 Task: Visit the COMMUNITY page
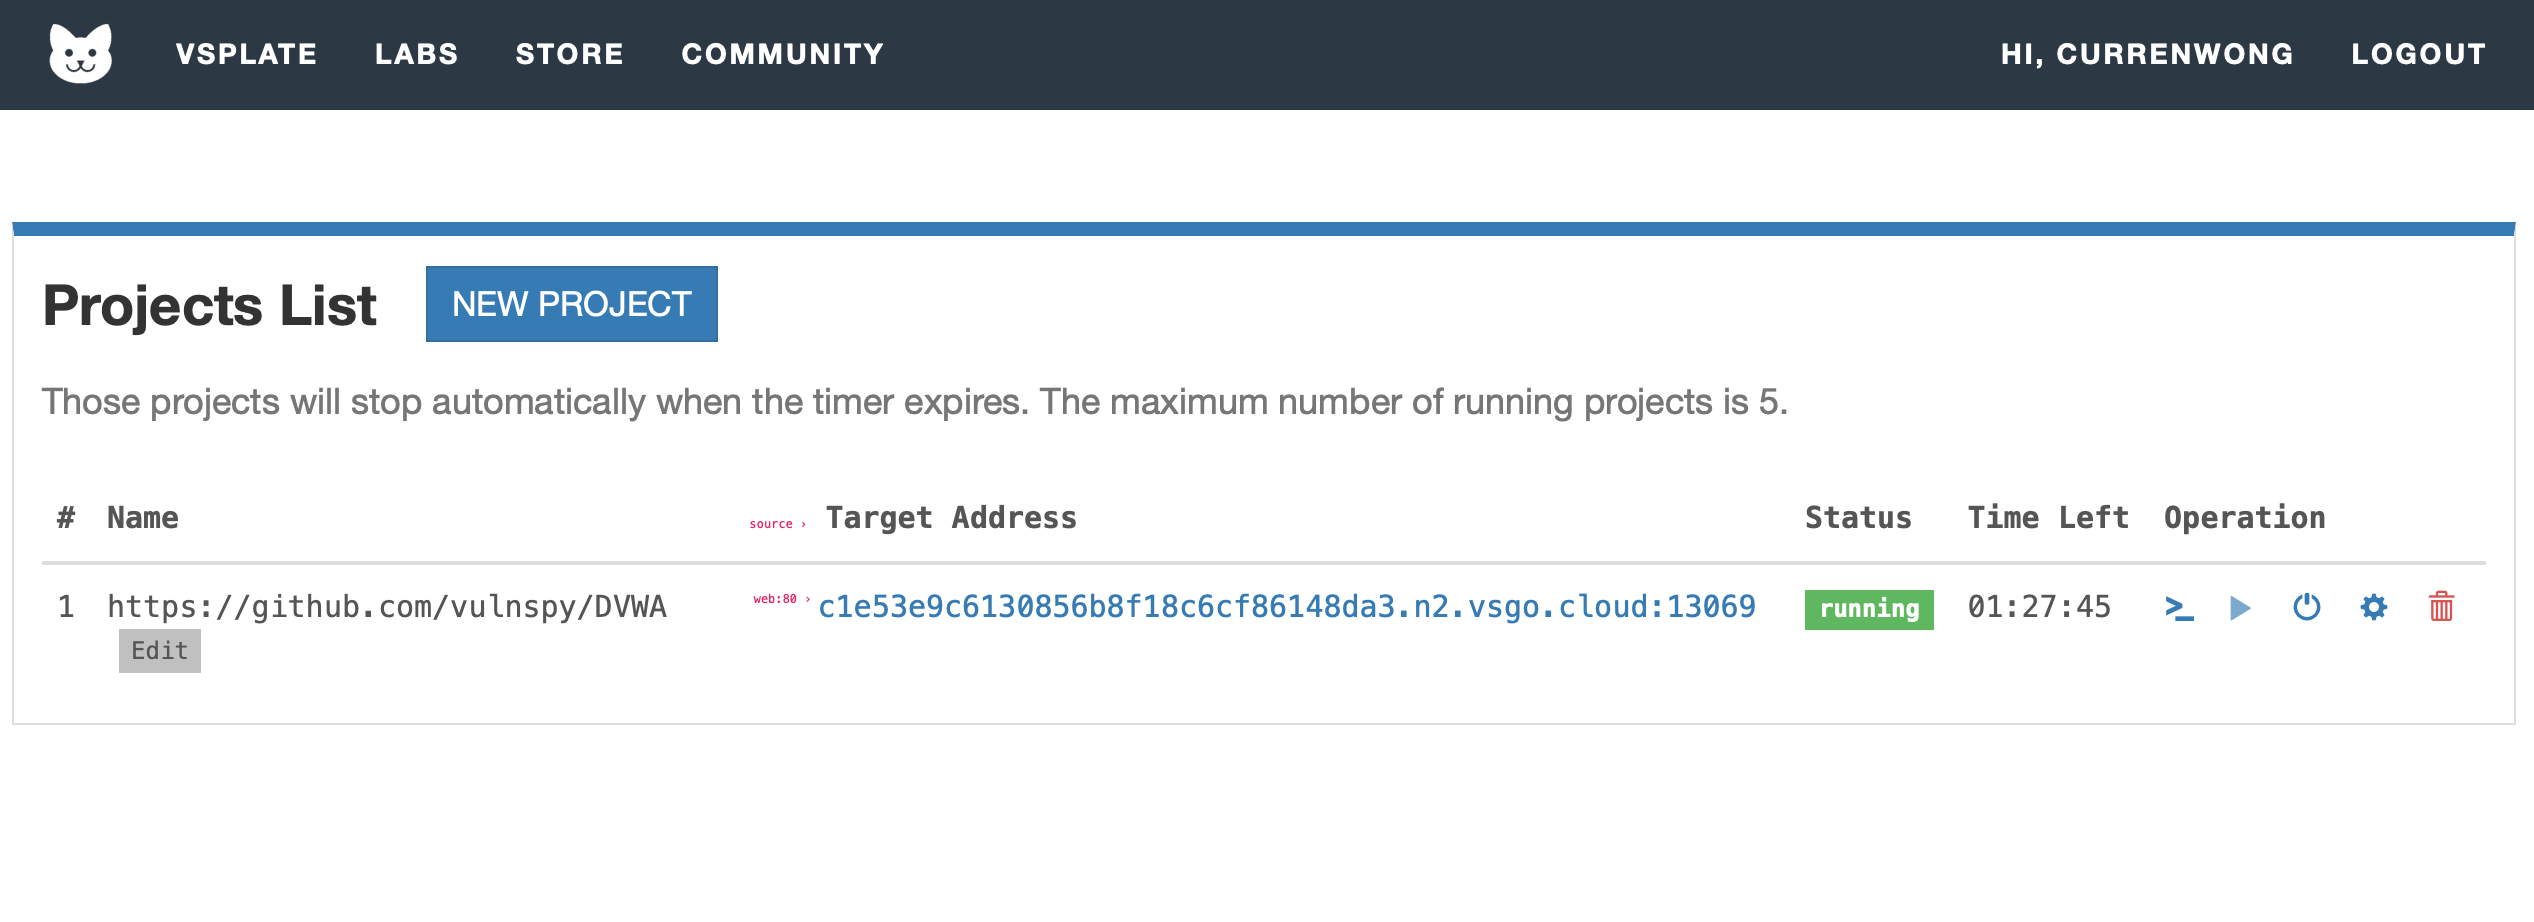tap(783, 54)
